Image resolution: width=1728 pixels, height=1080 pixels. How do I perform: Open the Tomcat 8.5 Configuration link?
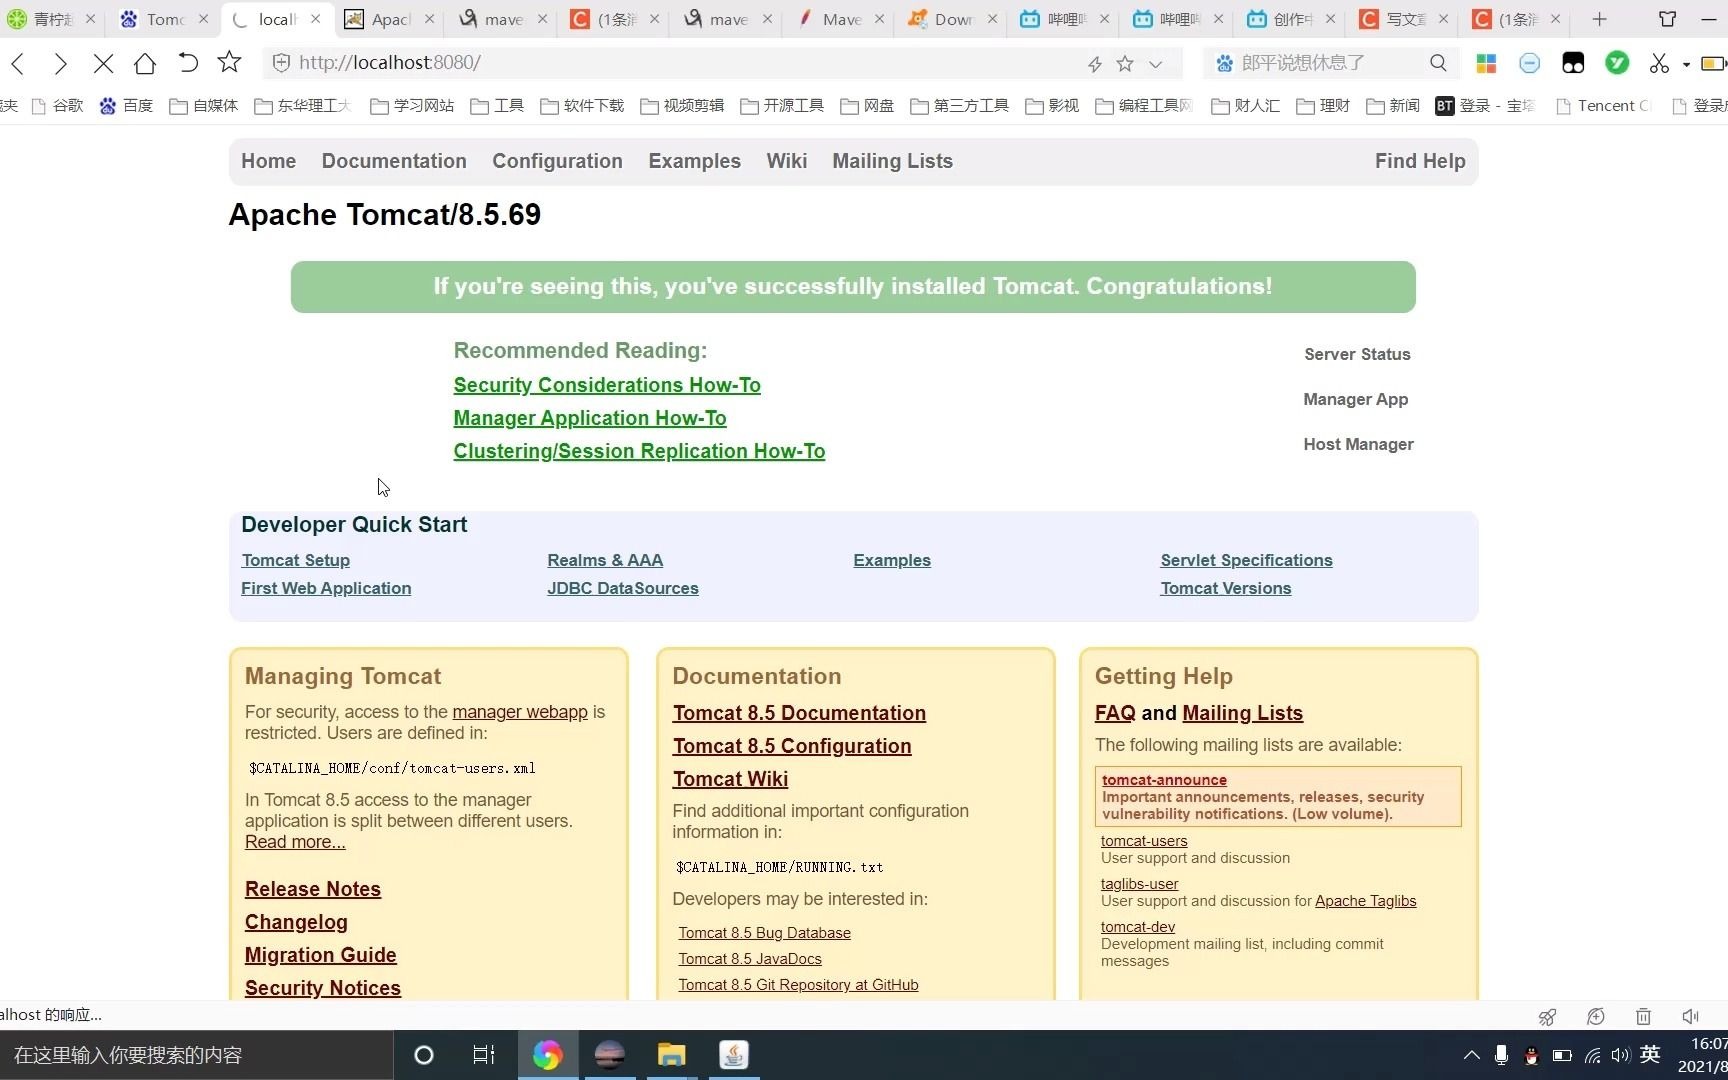[x=792, y=746]
